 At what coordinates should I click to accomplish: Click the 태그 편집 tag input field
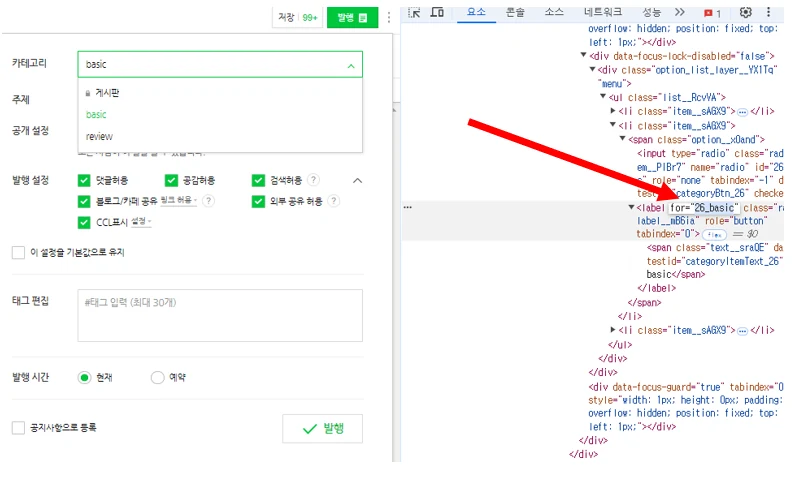coord(220,316)
